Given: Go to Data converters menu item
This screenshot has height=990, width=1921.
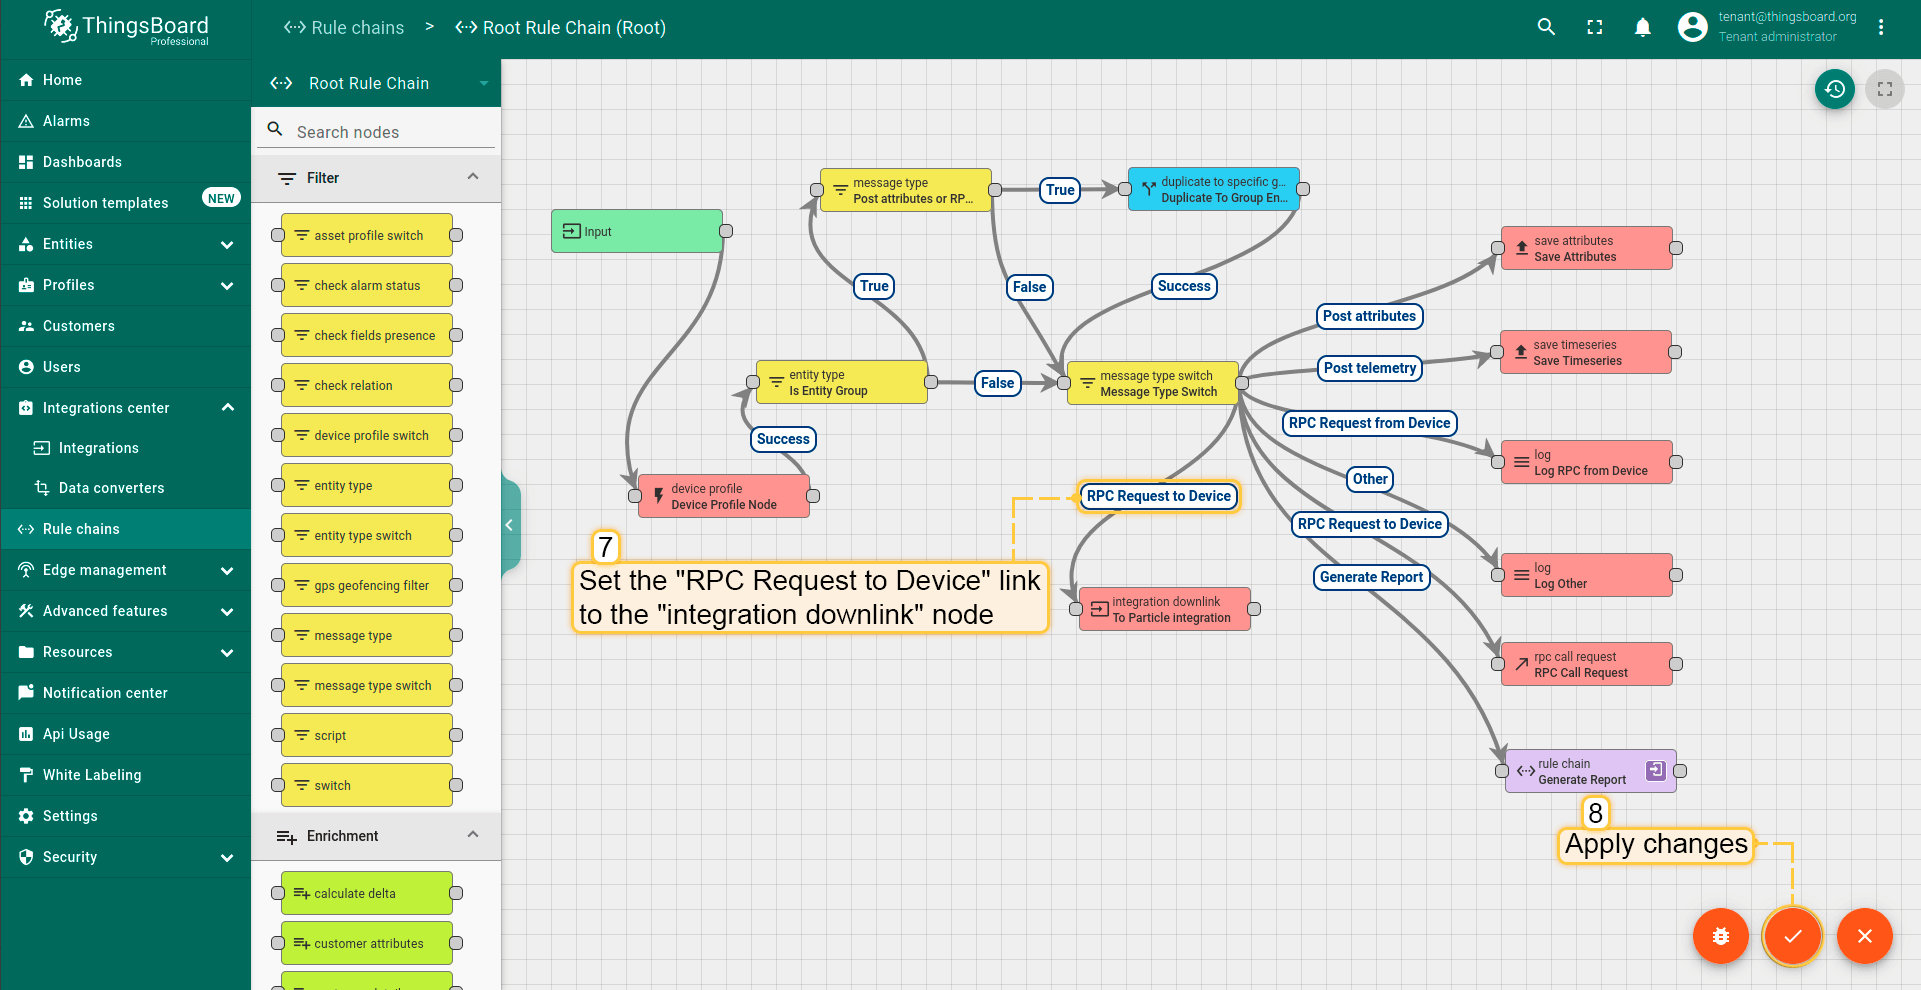Looking at the screenshot, I should [x=111, y=488].
